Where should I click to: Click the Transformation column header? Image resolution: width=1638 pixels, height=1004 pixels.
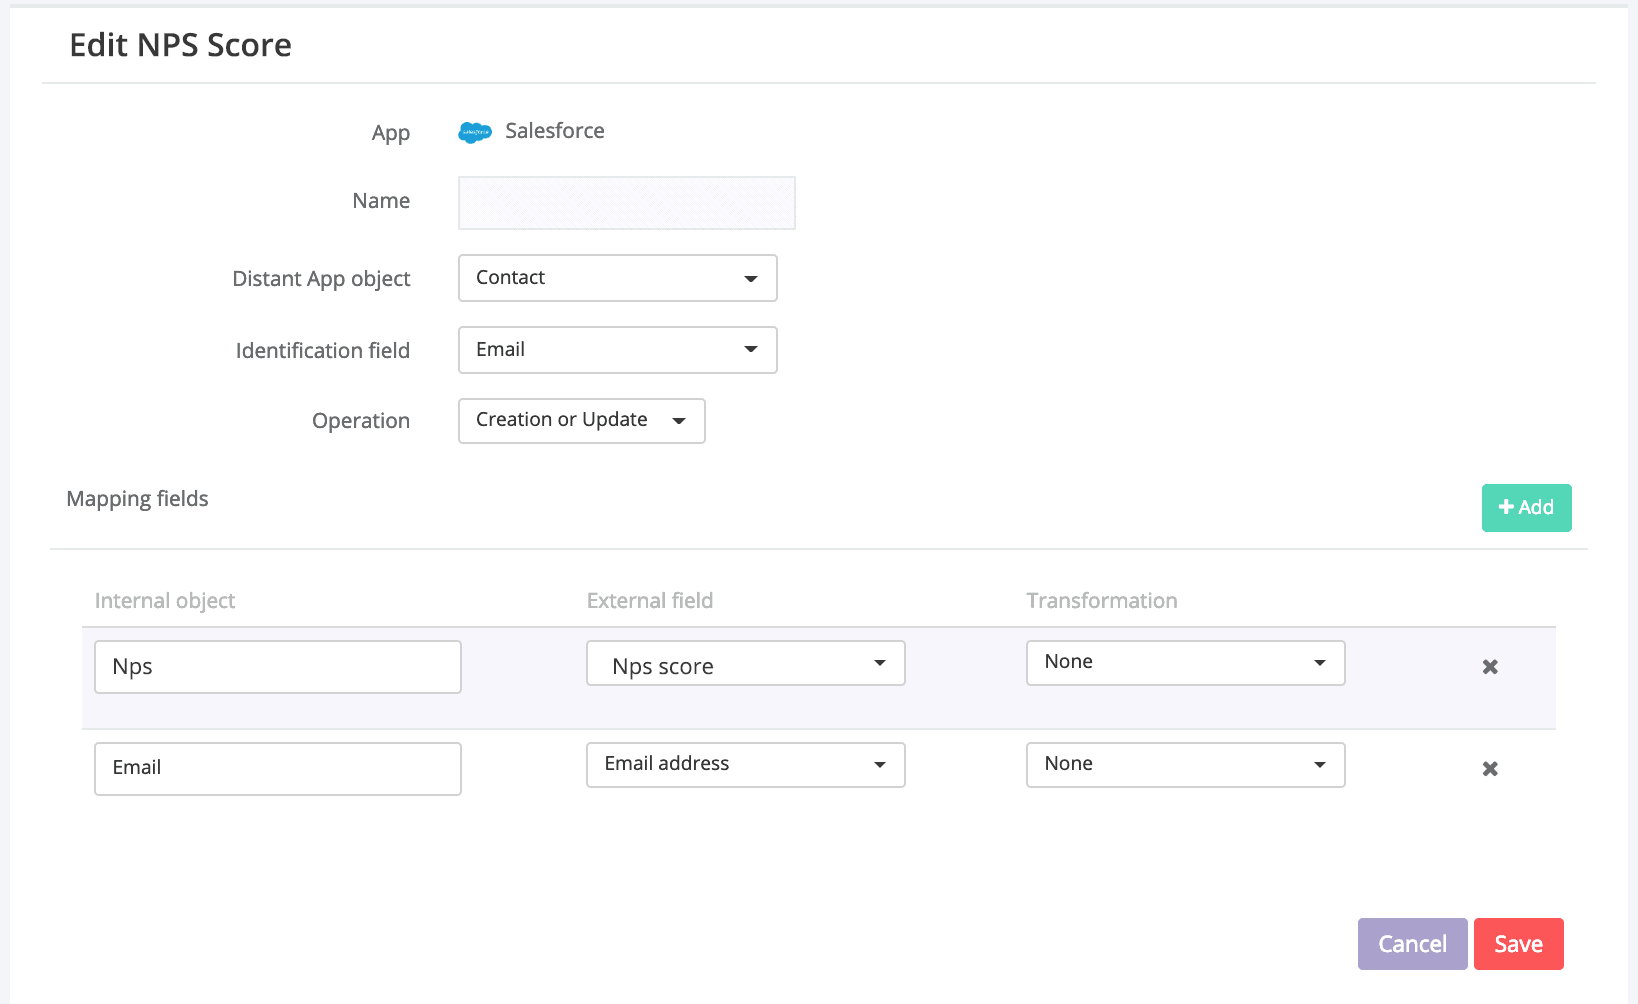pyautogui.click(x=1102, y=601)
